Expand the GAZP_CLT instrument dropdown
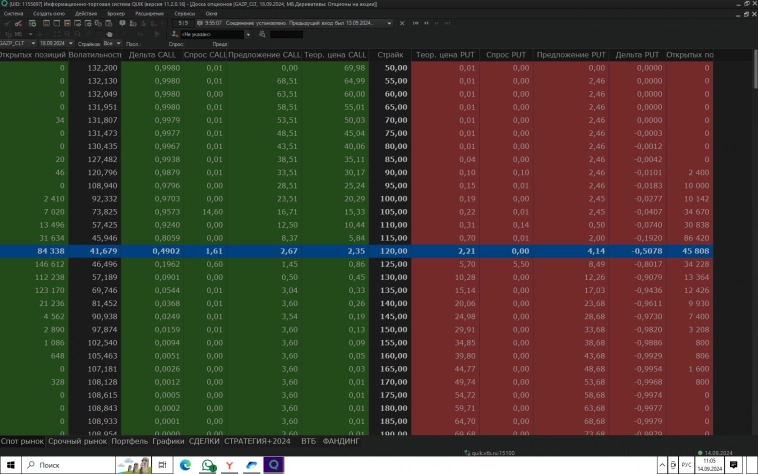This screenshot has height=474, width=758. click(32, 44)
